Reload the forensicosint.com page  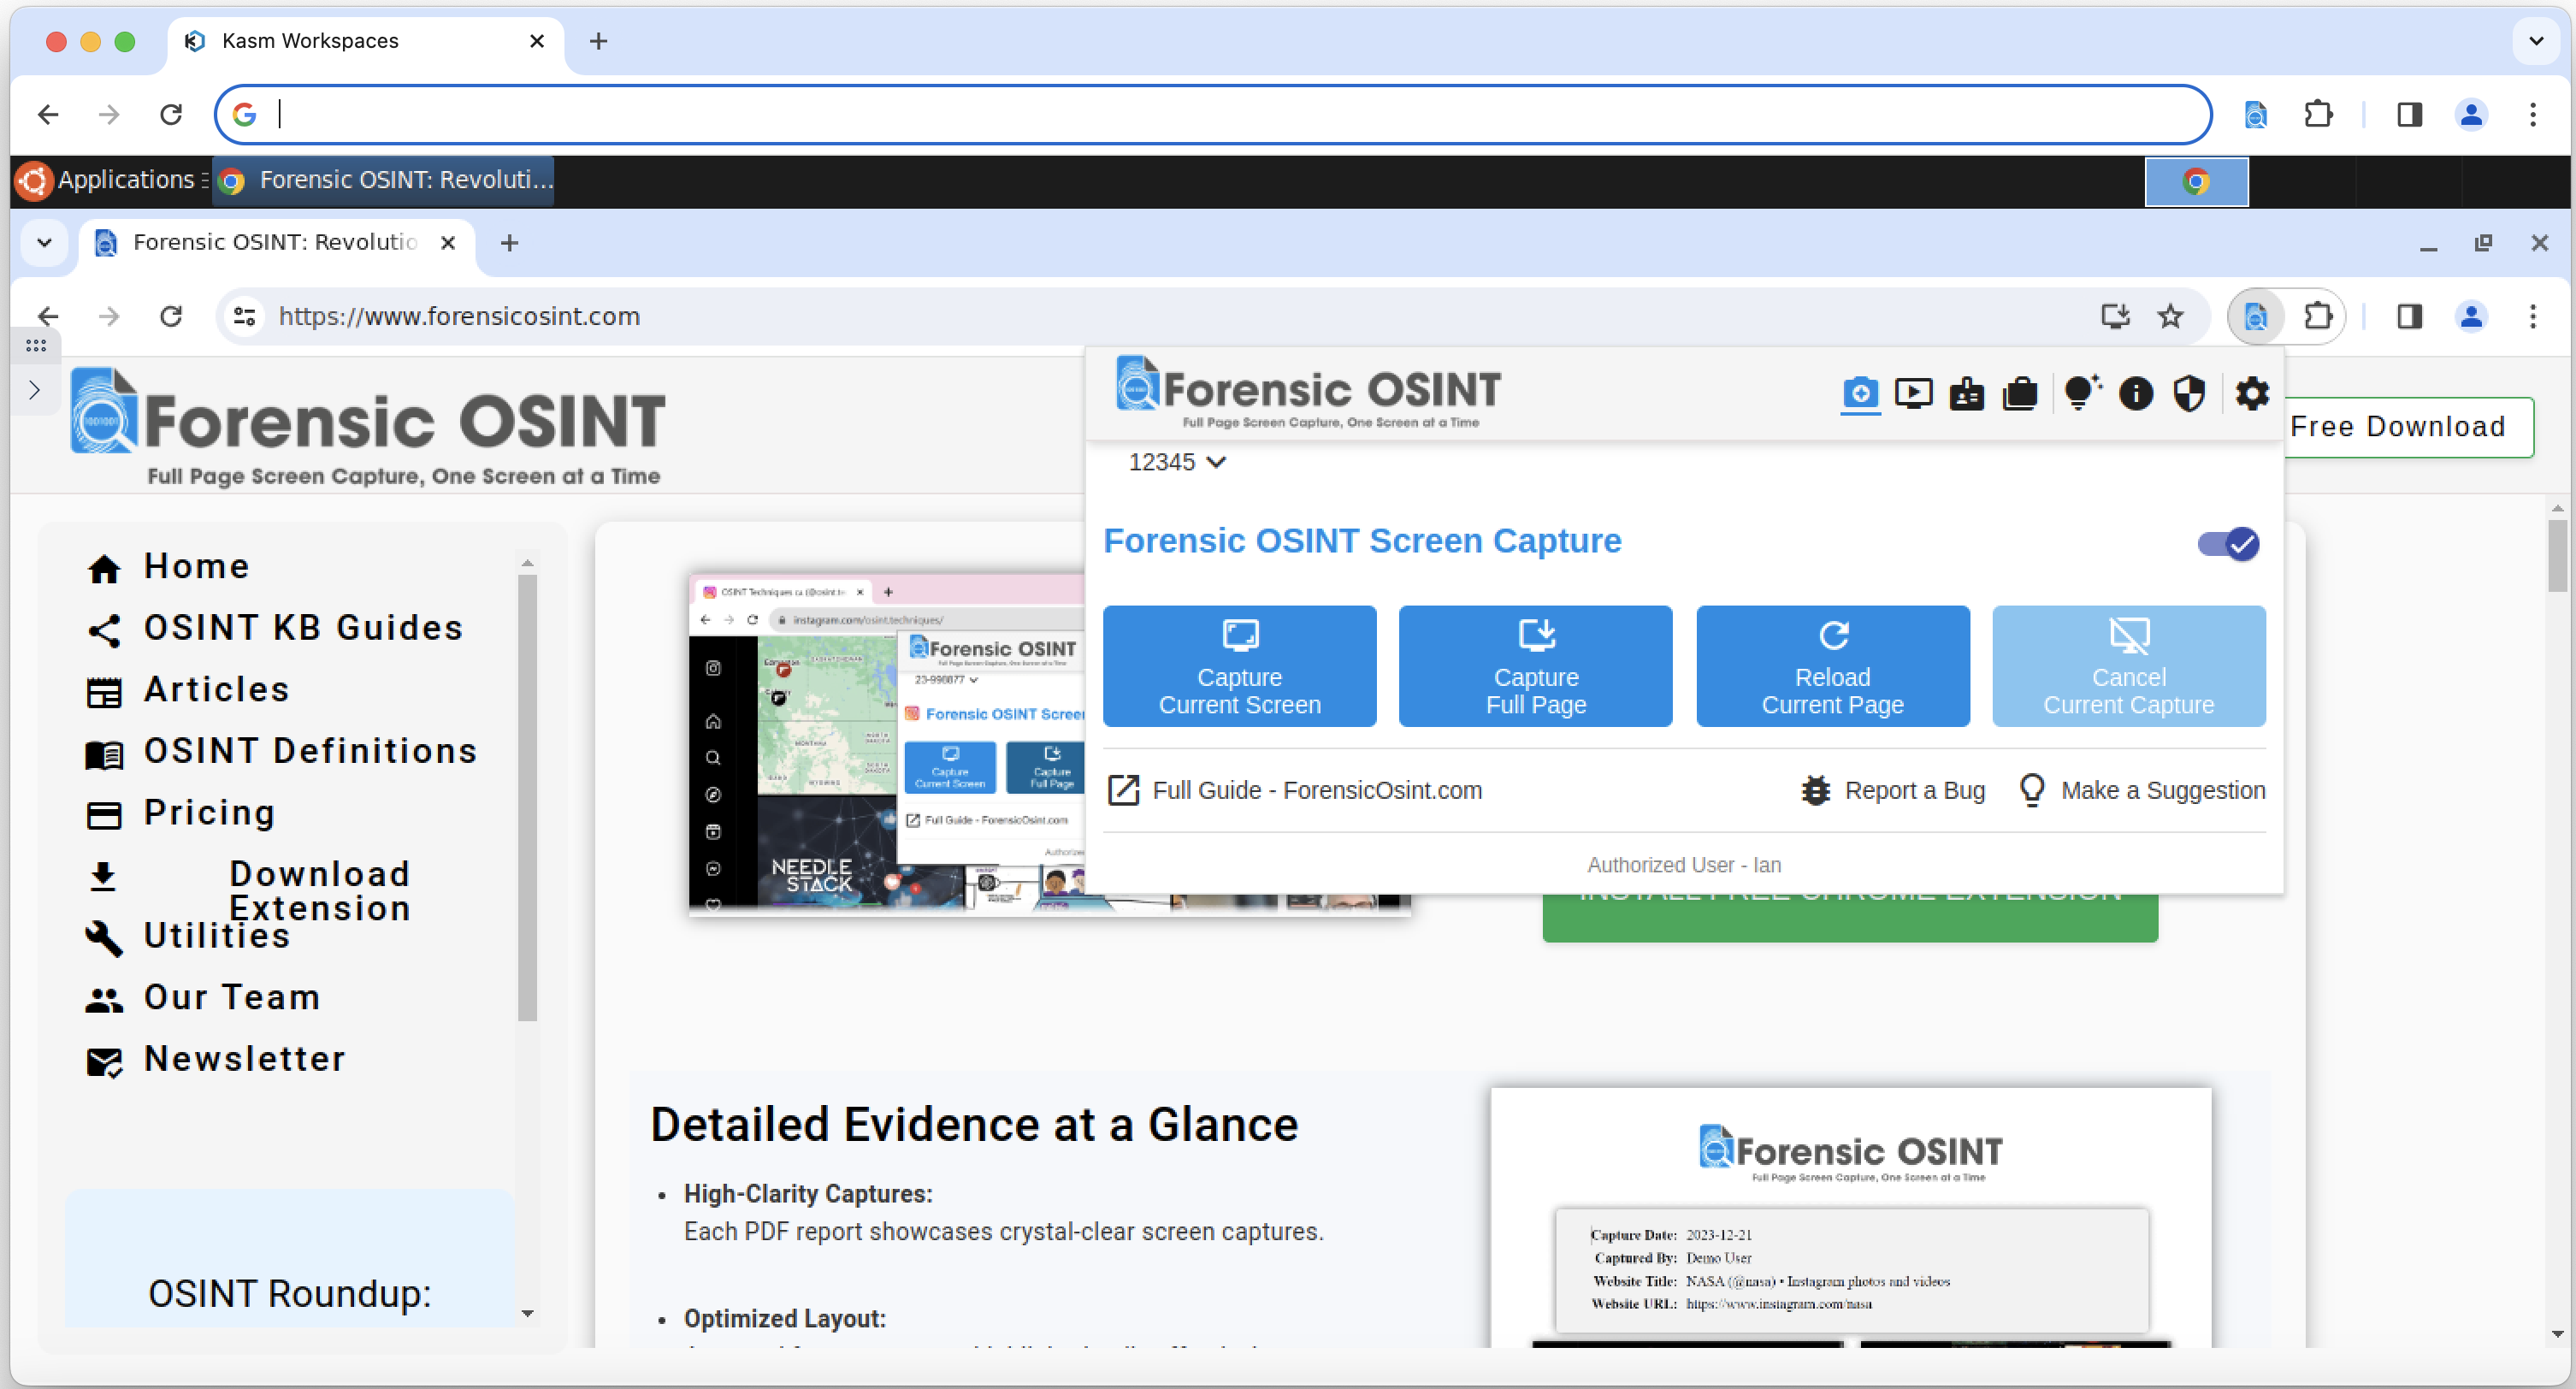pyautogui.click(x=171, y=317)
